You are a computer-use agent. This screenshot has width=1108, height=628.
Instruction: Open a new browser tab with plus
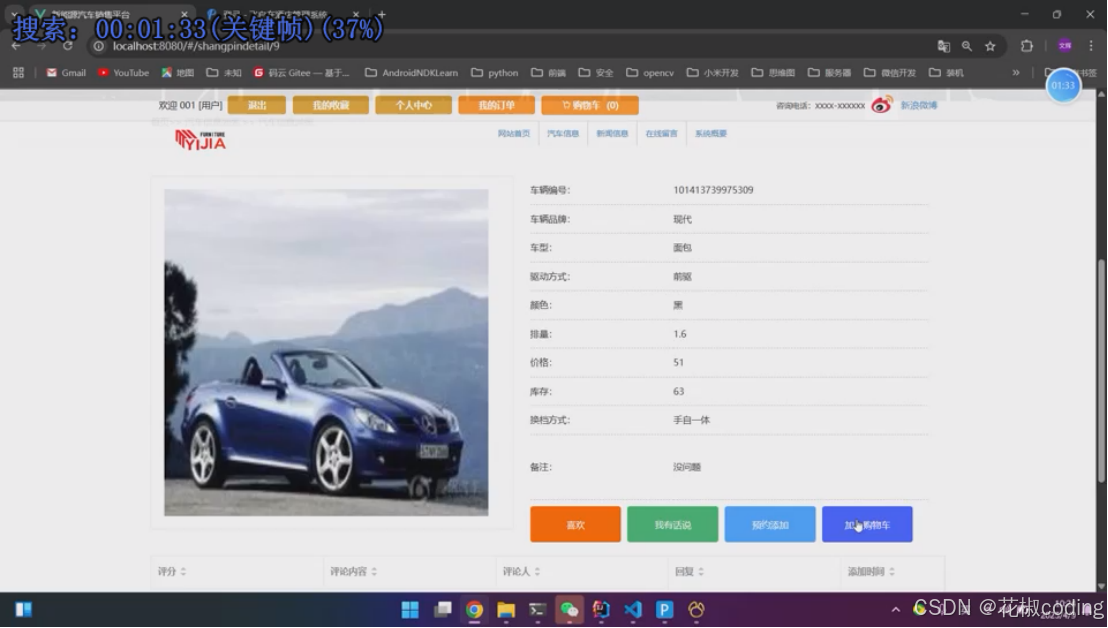tap(382, 14)
